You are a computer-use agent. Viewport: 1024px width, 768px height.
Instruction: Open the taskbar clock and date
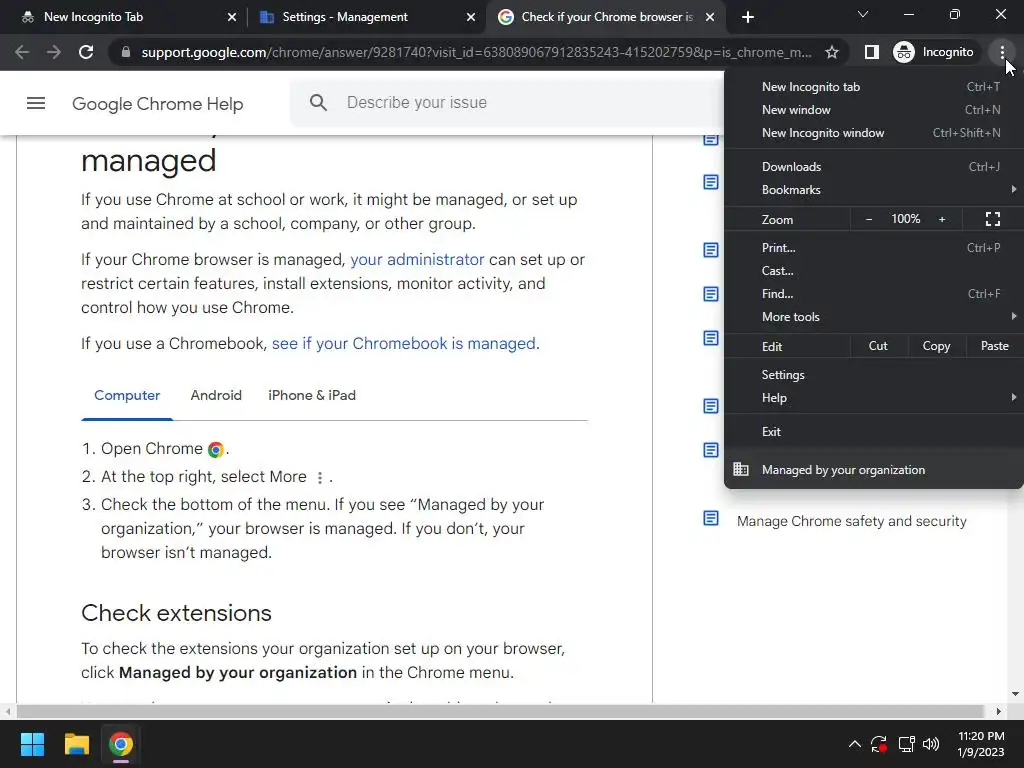pos(981,744)
